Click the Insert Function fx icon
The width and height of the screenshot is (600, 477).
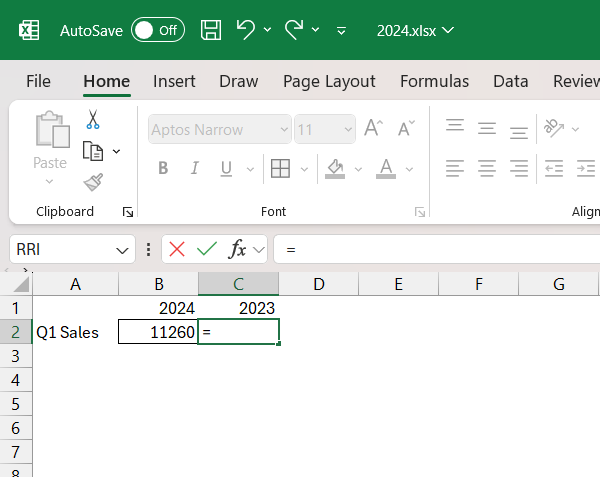point(237,249)
